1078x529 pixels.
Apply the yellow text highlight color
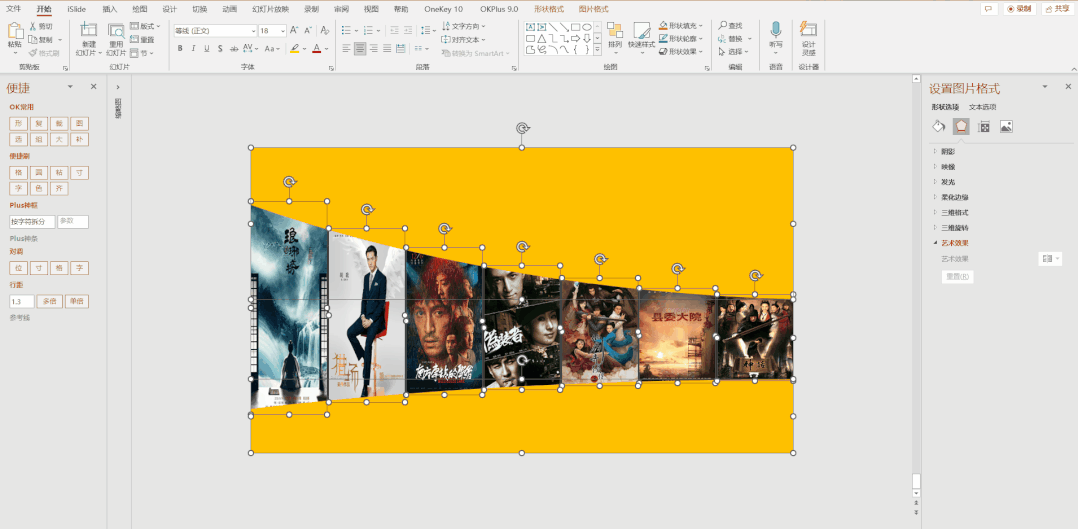tap(294, 49)
